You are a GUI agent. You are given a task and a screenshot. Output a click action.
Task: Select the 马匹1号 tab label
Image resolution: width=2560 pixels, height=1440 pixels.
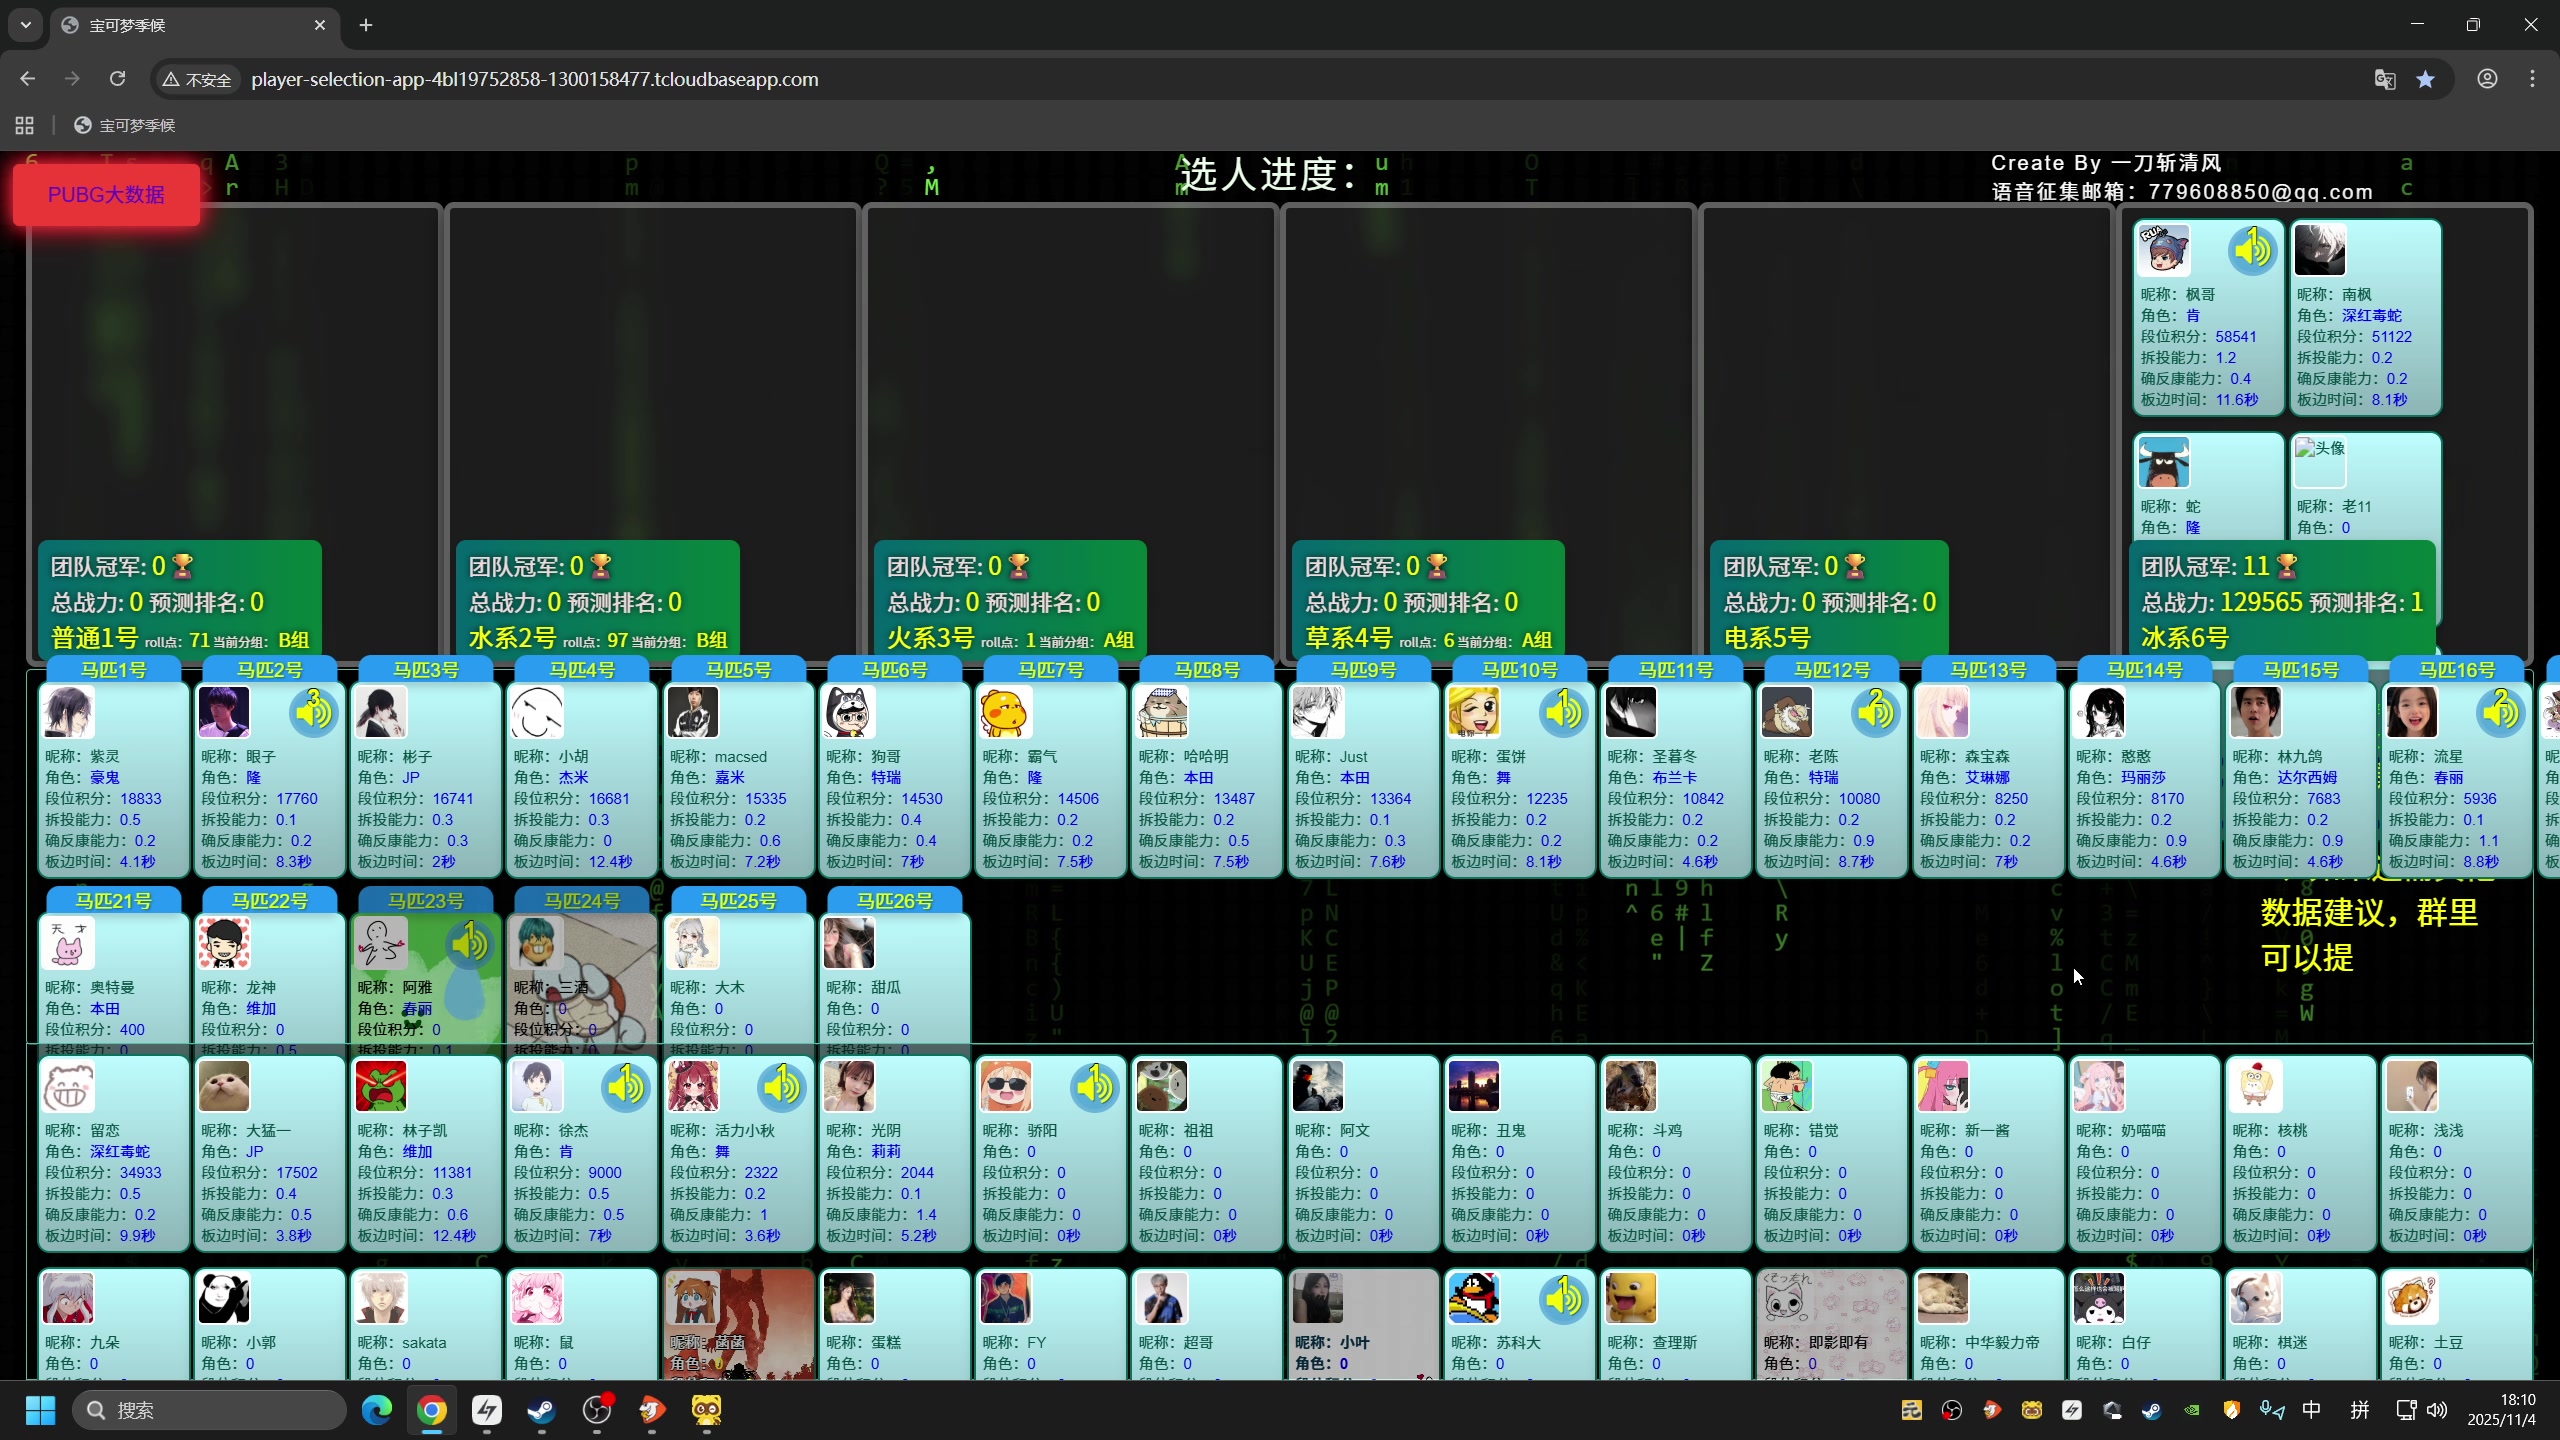[x=113, y=670]
